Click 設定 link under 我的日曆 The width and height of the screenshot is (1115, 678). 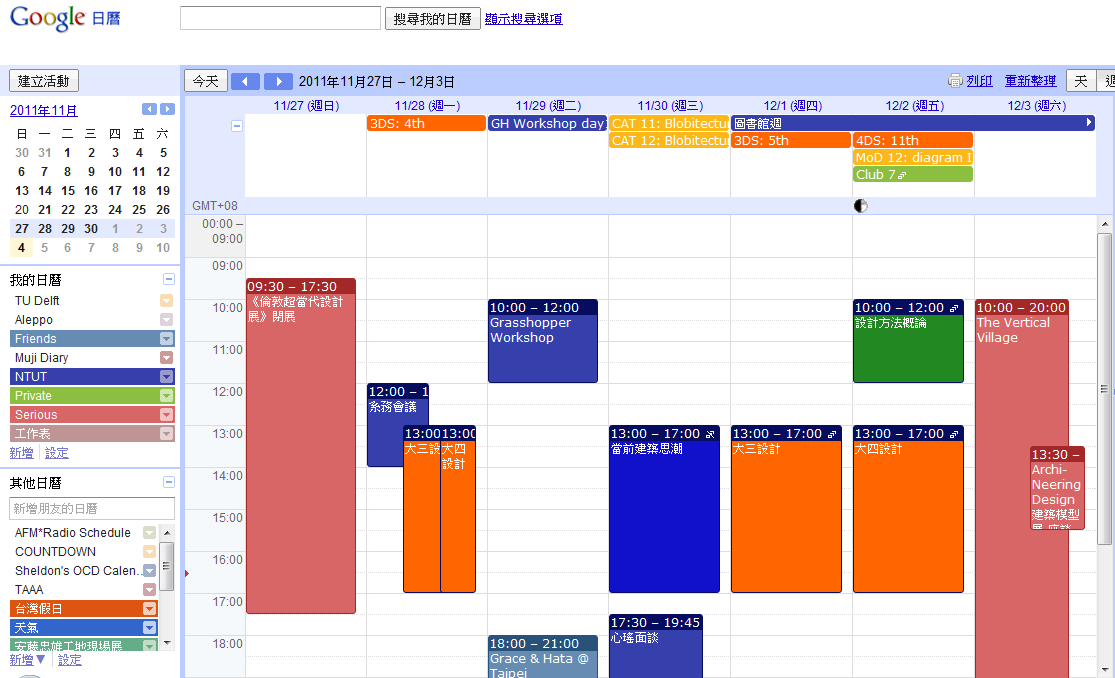(57, 452)
